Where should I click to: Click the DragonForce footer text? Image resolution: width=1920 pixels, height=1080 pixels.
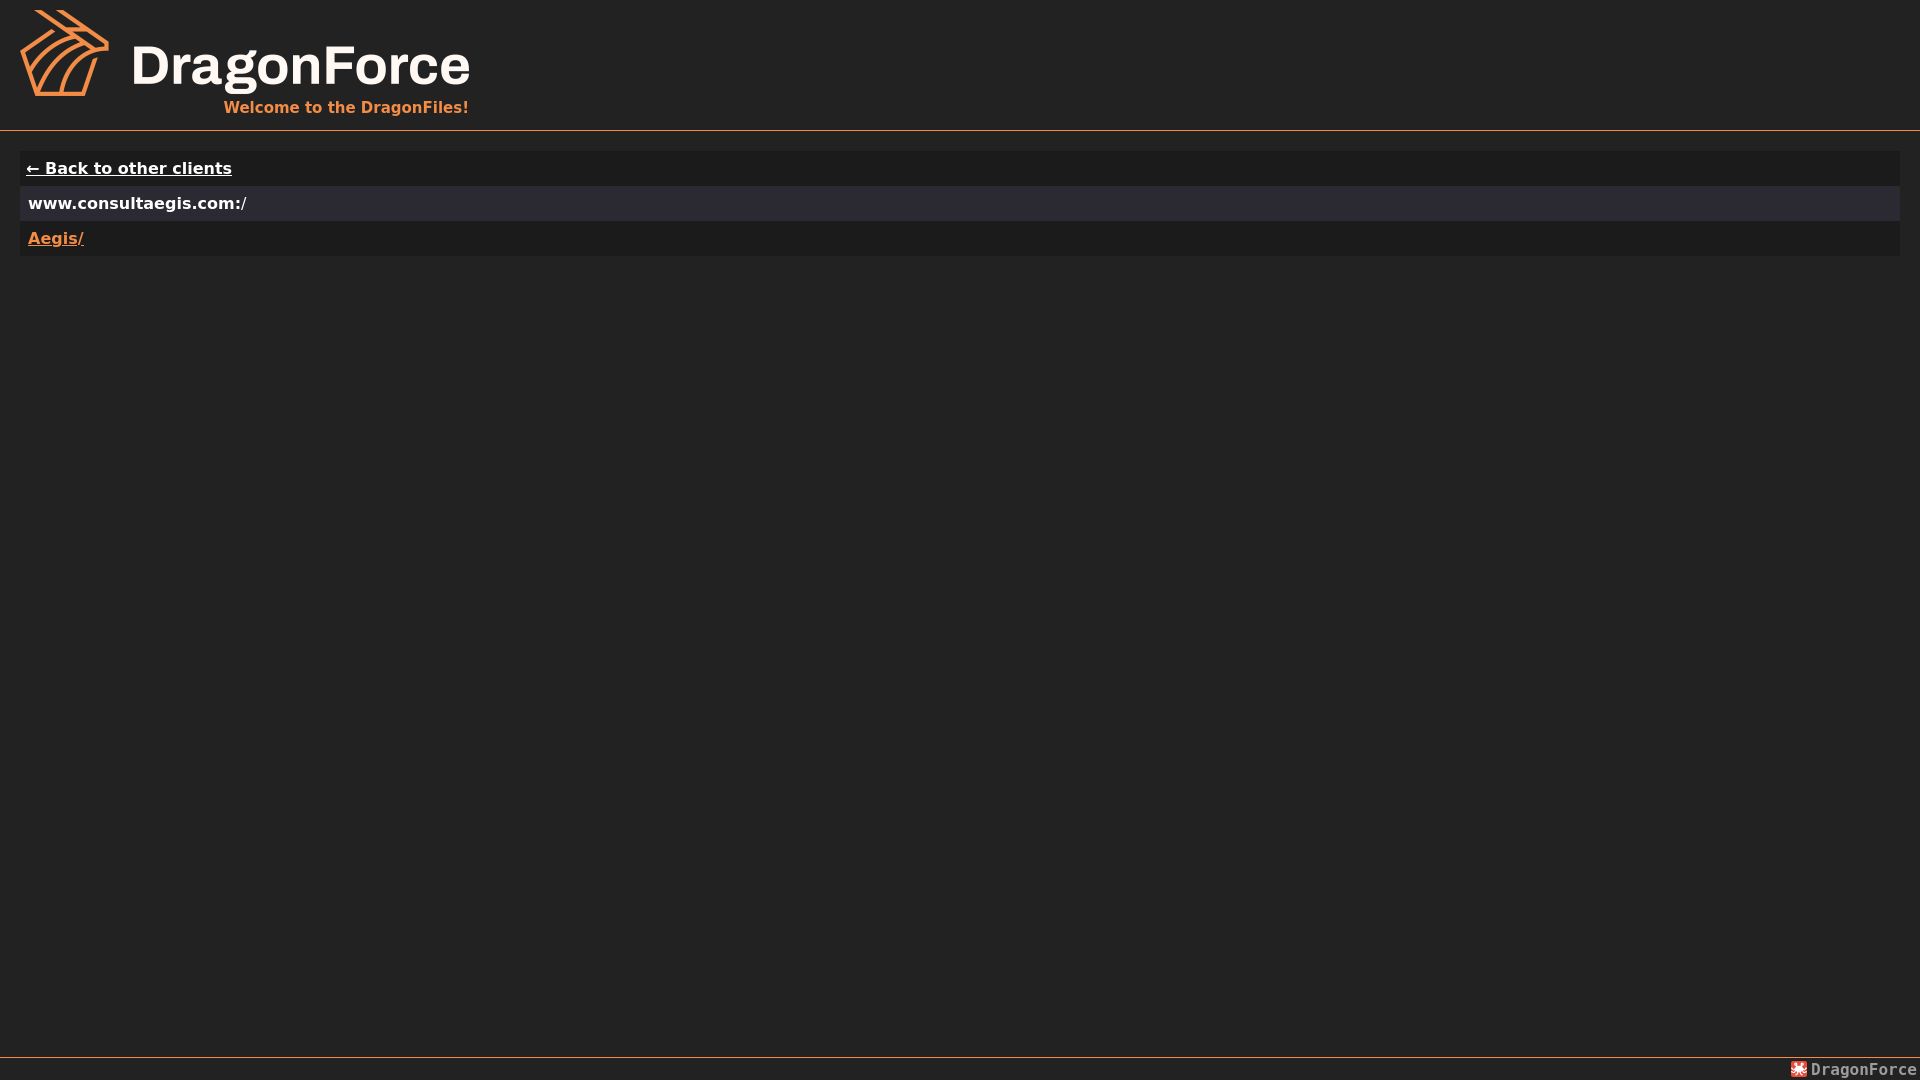click(x=1863, y=1069)
